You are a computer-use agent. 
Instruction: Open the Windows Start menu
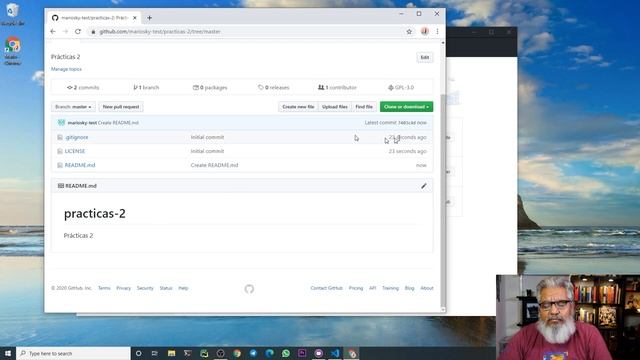click(8, 353)
